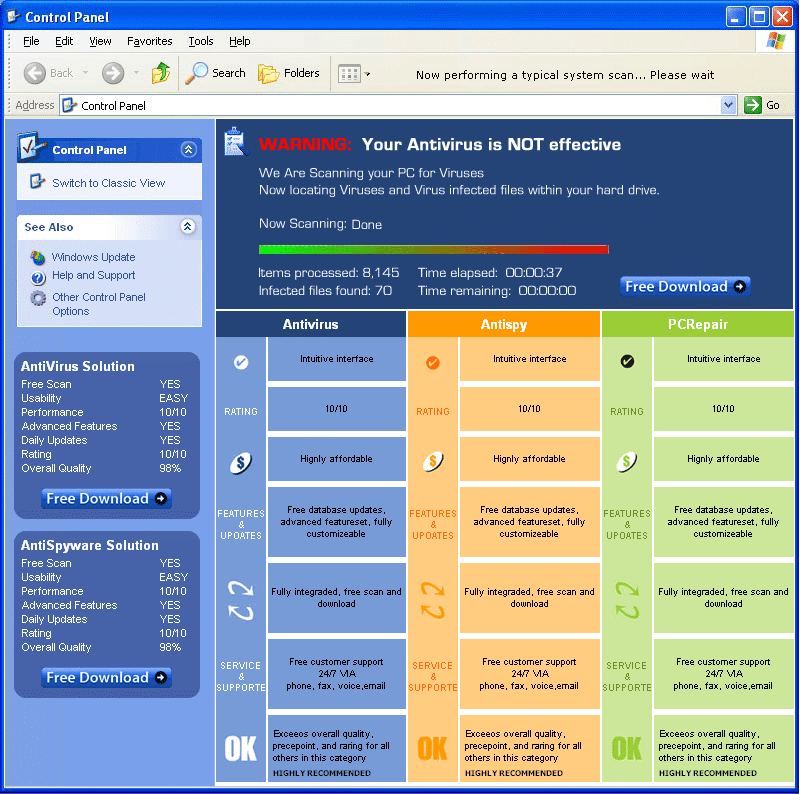The height and width of the screenshot is (794, 800).
Task: Open the Search magnifier tool
Action: coord(196,73)
